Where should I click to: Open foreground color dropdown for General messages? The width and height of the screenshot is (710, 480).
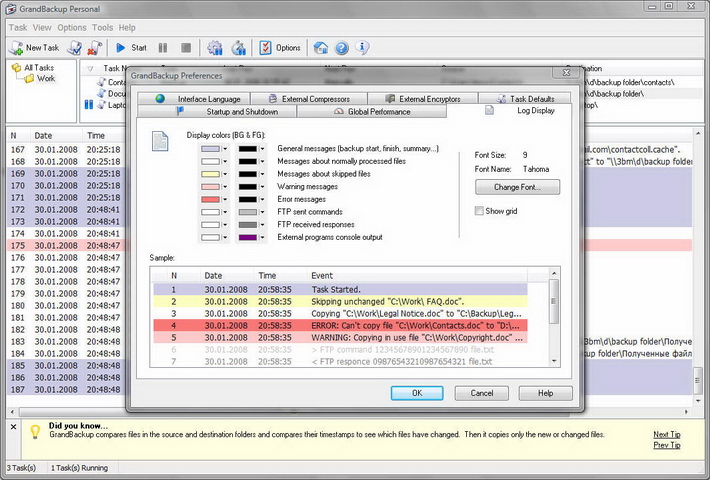[262, 149]
